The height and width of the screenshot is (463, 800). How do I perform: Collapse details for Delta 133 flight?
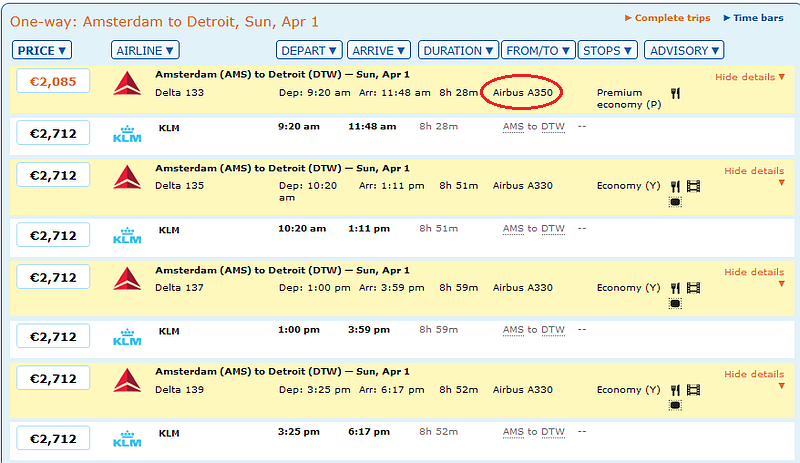[749, 77]
